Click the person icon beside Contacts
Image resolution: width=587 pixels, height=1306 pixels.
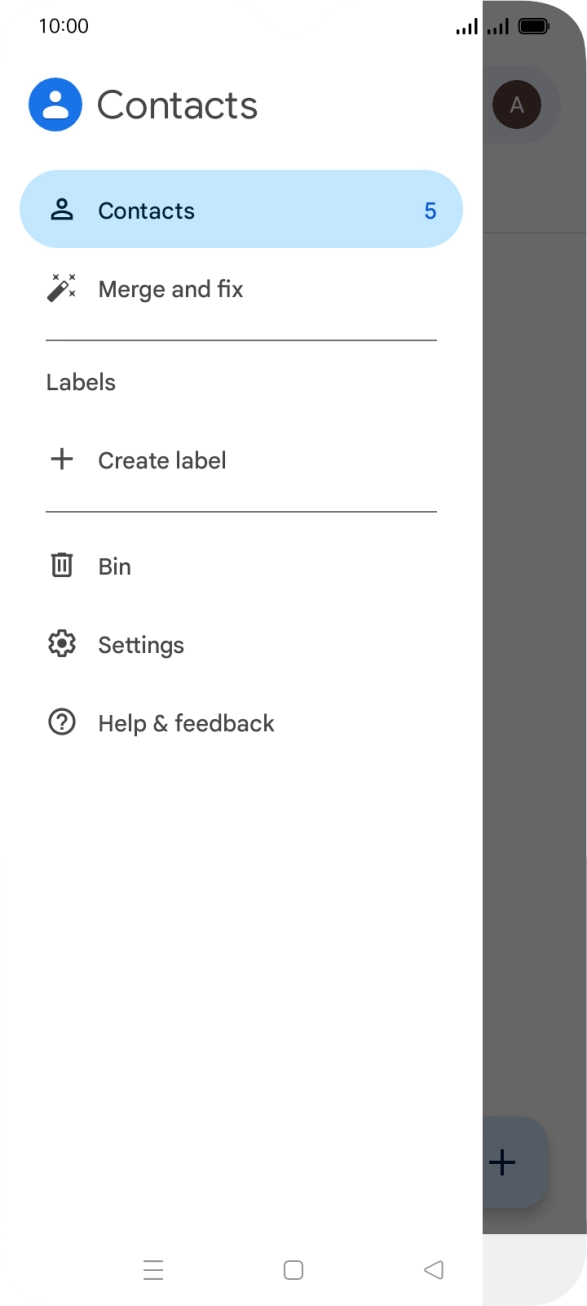(62, 210)
